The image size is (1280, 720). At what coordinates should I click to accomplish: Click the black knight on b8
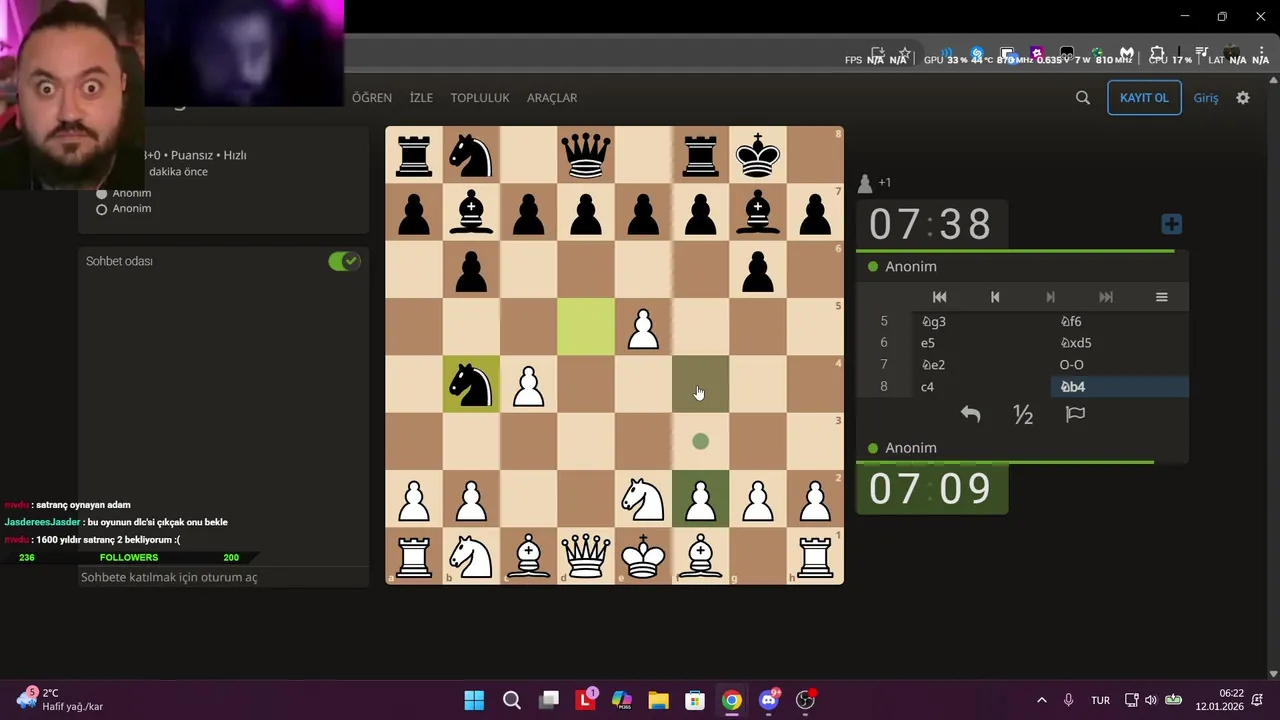pyautogui.click(x=471, y=155)
